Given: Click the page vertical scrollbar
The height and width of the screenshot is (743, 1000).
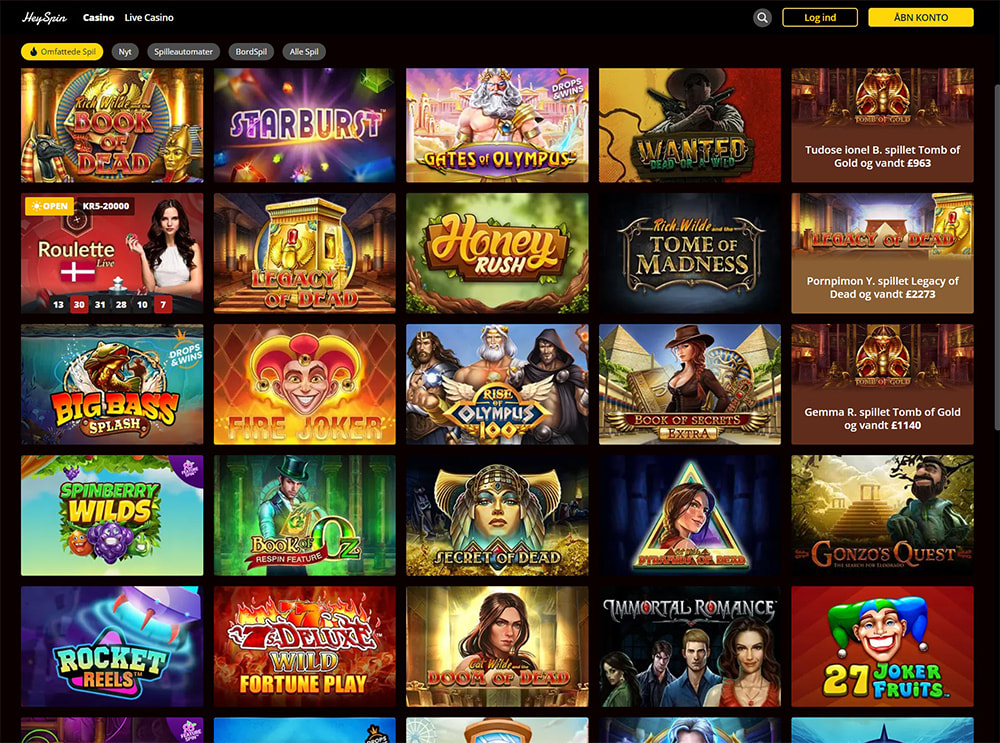Looking at the screenshot, I should click(996, 255).
